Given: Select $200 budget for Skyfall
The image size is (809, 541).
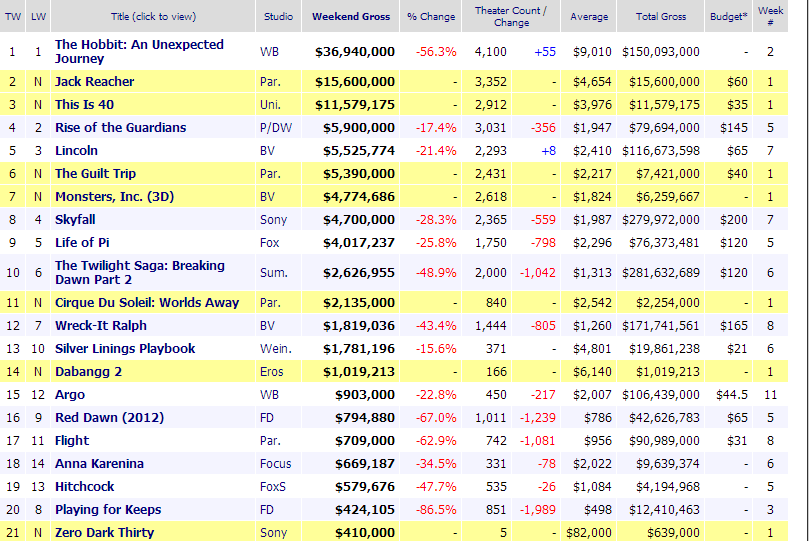Looking at the screenshot, I should [734, 220].
